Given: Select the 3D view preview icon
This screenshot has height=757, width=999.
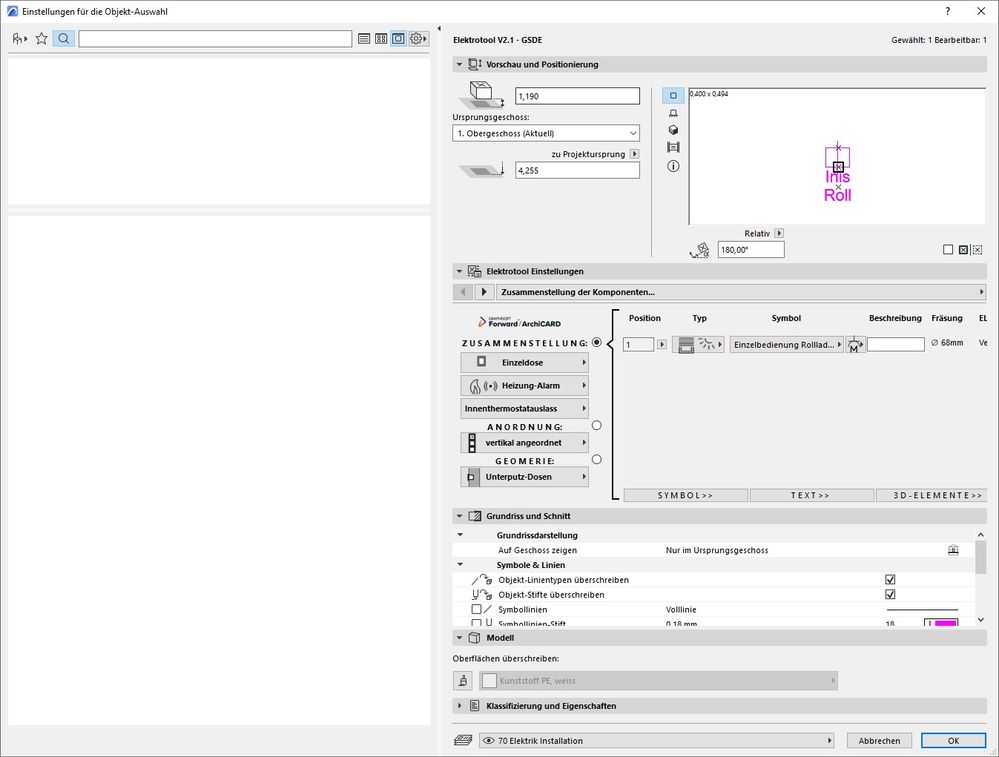Looking at the screenshot, I should click(673, 130).
